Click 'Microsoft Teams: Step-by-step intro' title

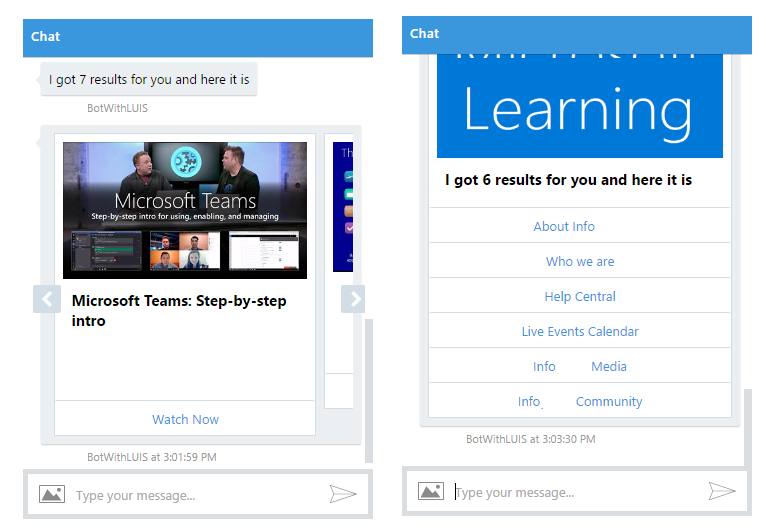pos(179,310)
